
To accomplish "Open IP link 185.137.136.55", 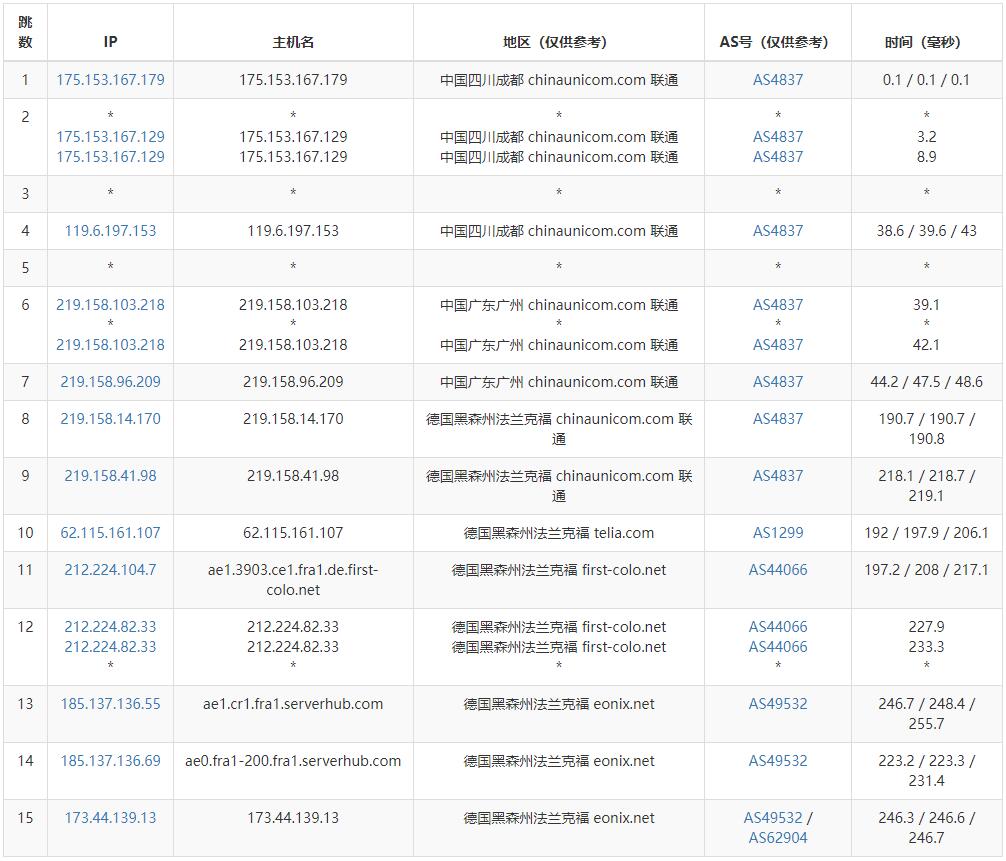I will [x=110, y=704].
